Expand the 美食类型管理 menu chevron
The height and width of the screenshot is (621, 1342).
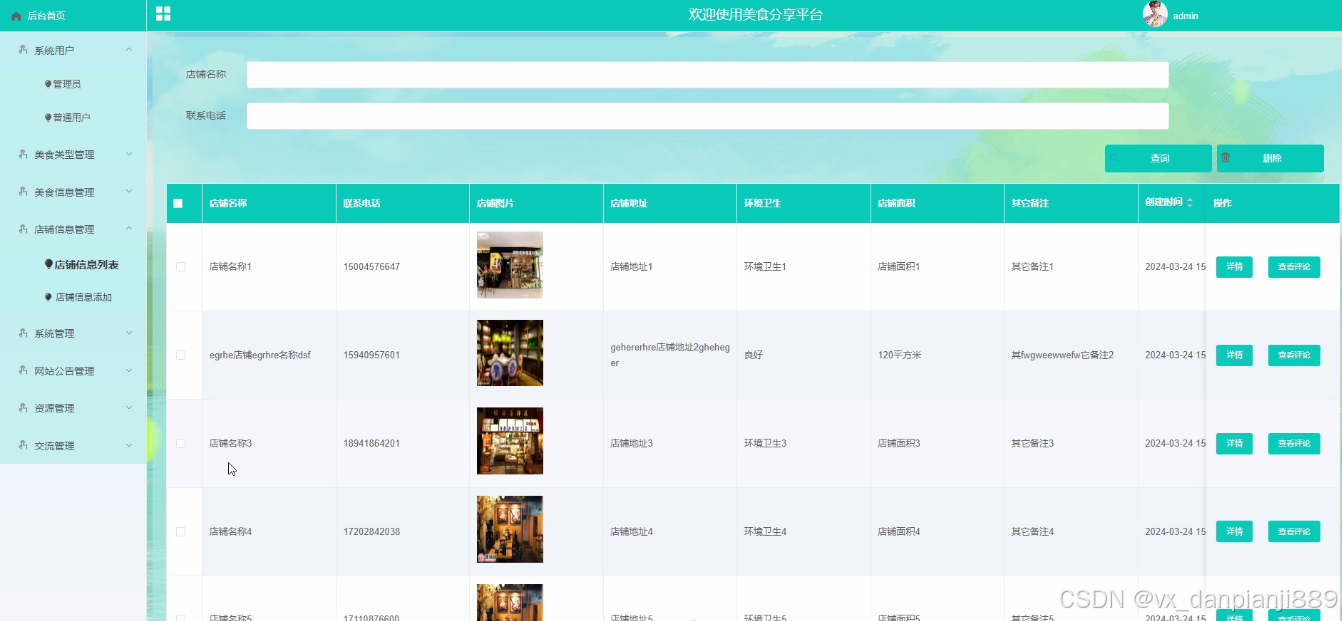click(x=129, y=154)
